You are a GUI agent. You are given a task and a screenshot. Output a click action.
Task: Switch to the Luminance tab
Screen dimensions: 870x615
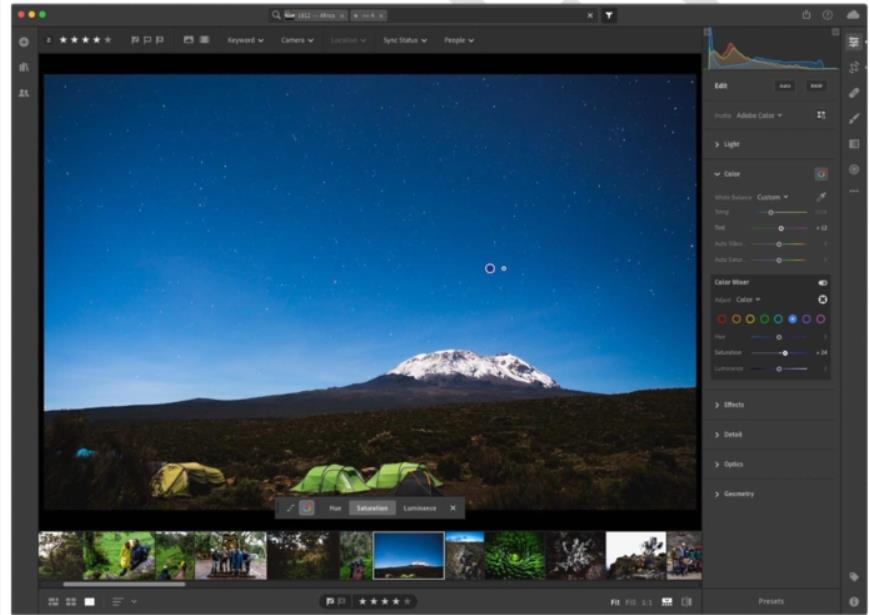tap(419, 508)
